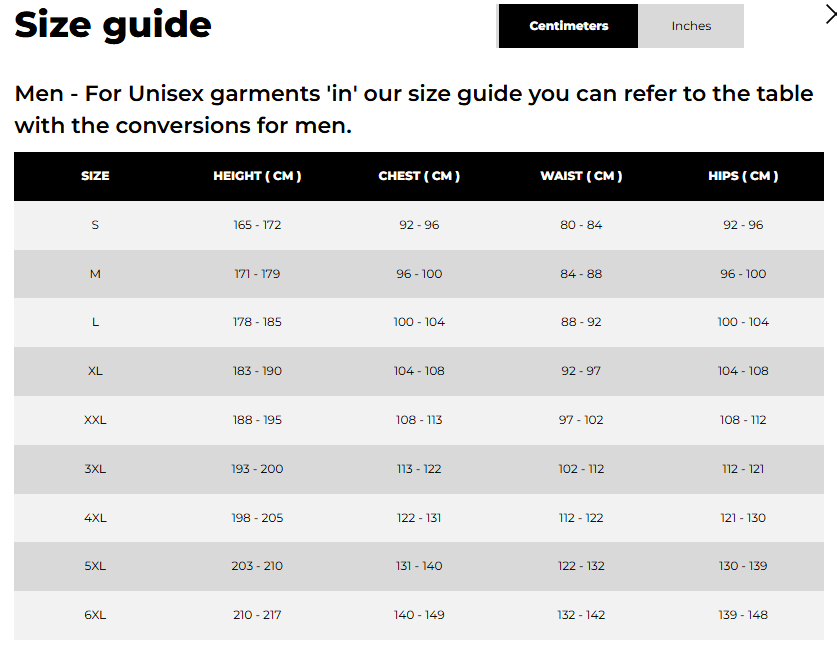Select the S size row label
This screenshot has height=646, width=837.
pos(95,225)
